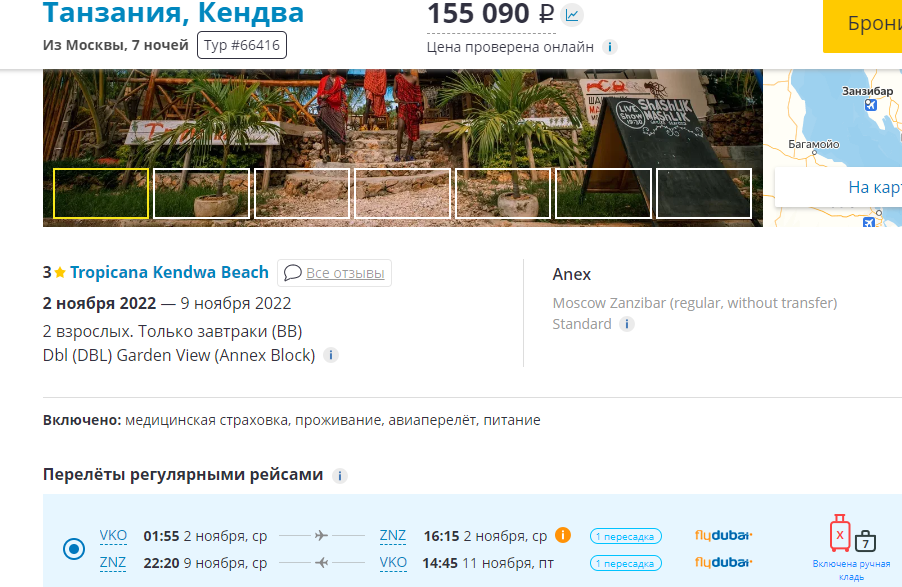Click the 'На карт' map button
This screenshot has width=902, height=587.
point(839,187)
